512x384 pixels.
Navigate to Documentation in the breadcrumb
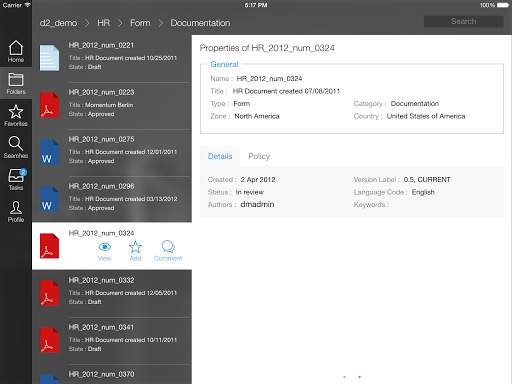(200, 23)
